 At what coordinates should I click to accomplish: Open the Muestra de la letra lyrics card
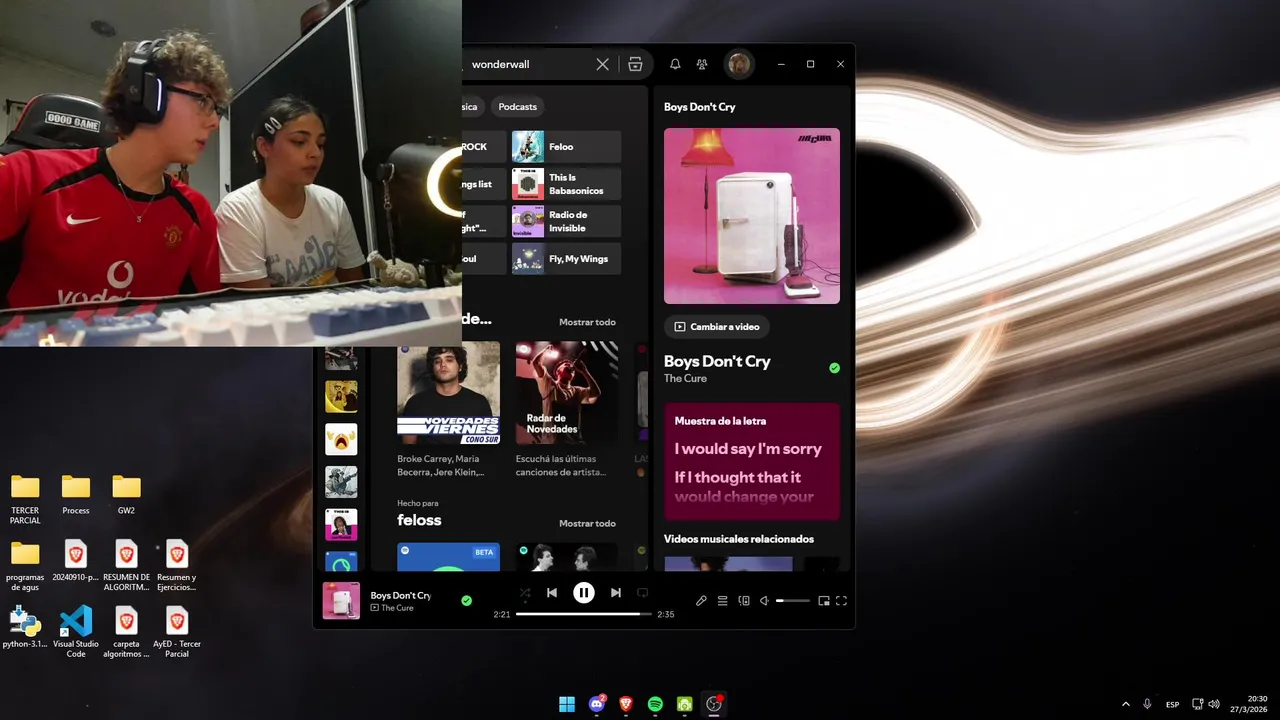pos(752,461)
